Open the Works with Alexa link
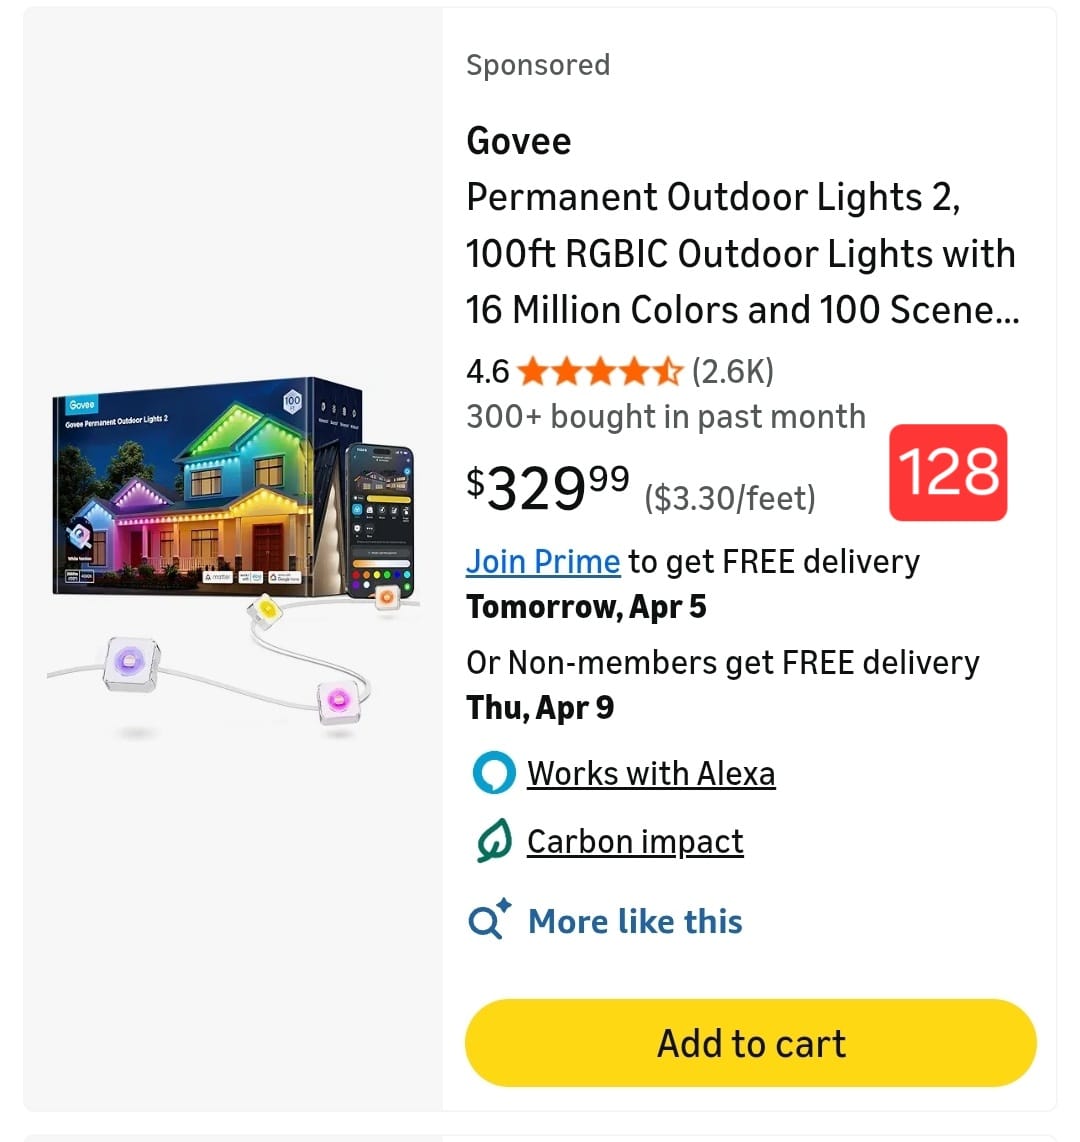1080x1142 pixels. [651, 774]
